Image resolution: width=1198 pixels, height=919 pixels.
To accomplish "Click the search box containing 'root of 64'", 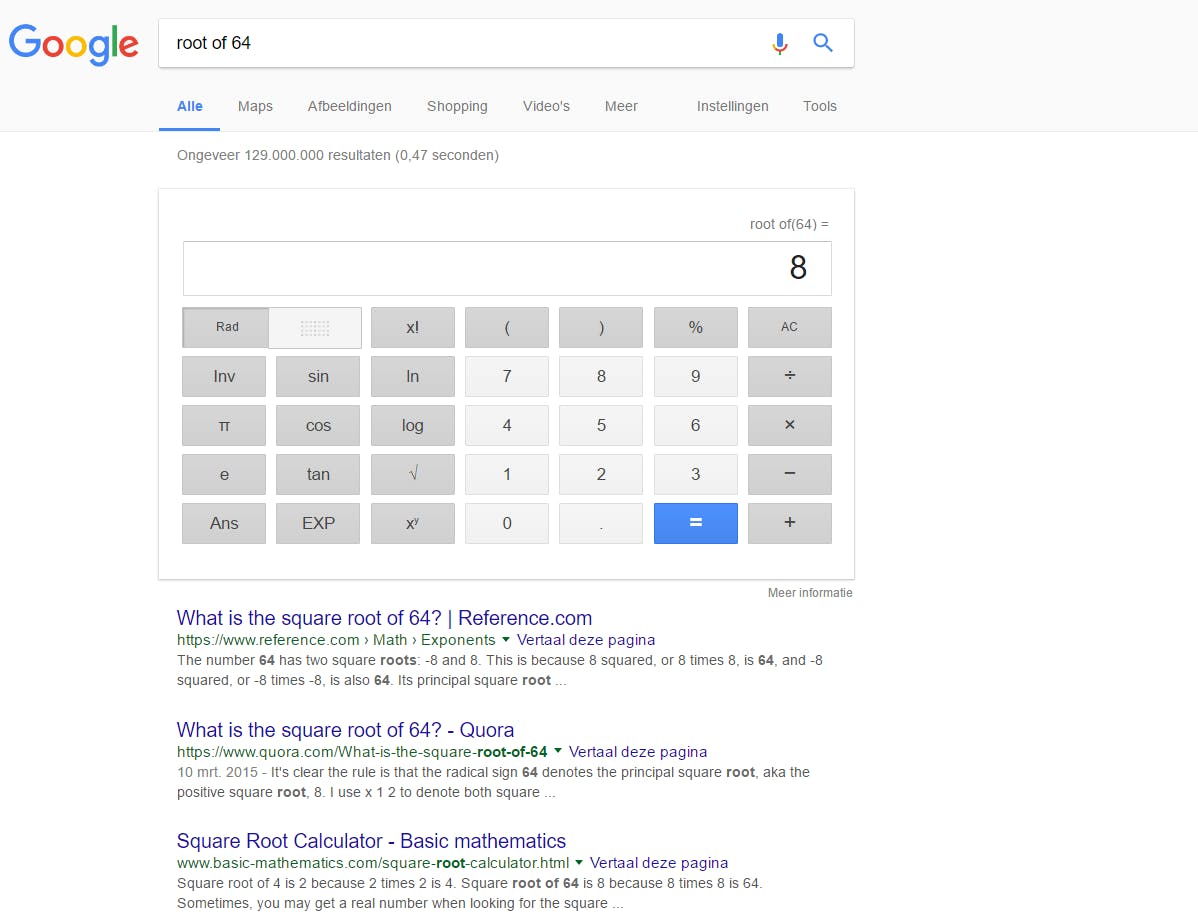I will [460, 43].
